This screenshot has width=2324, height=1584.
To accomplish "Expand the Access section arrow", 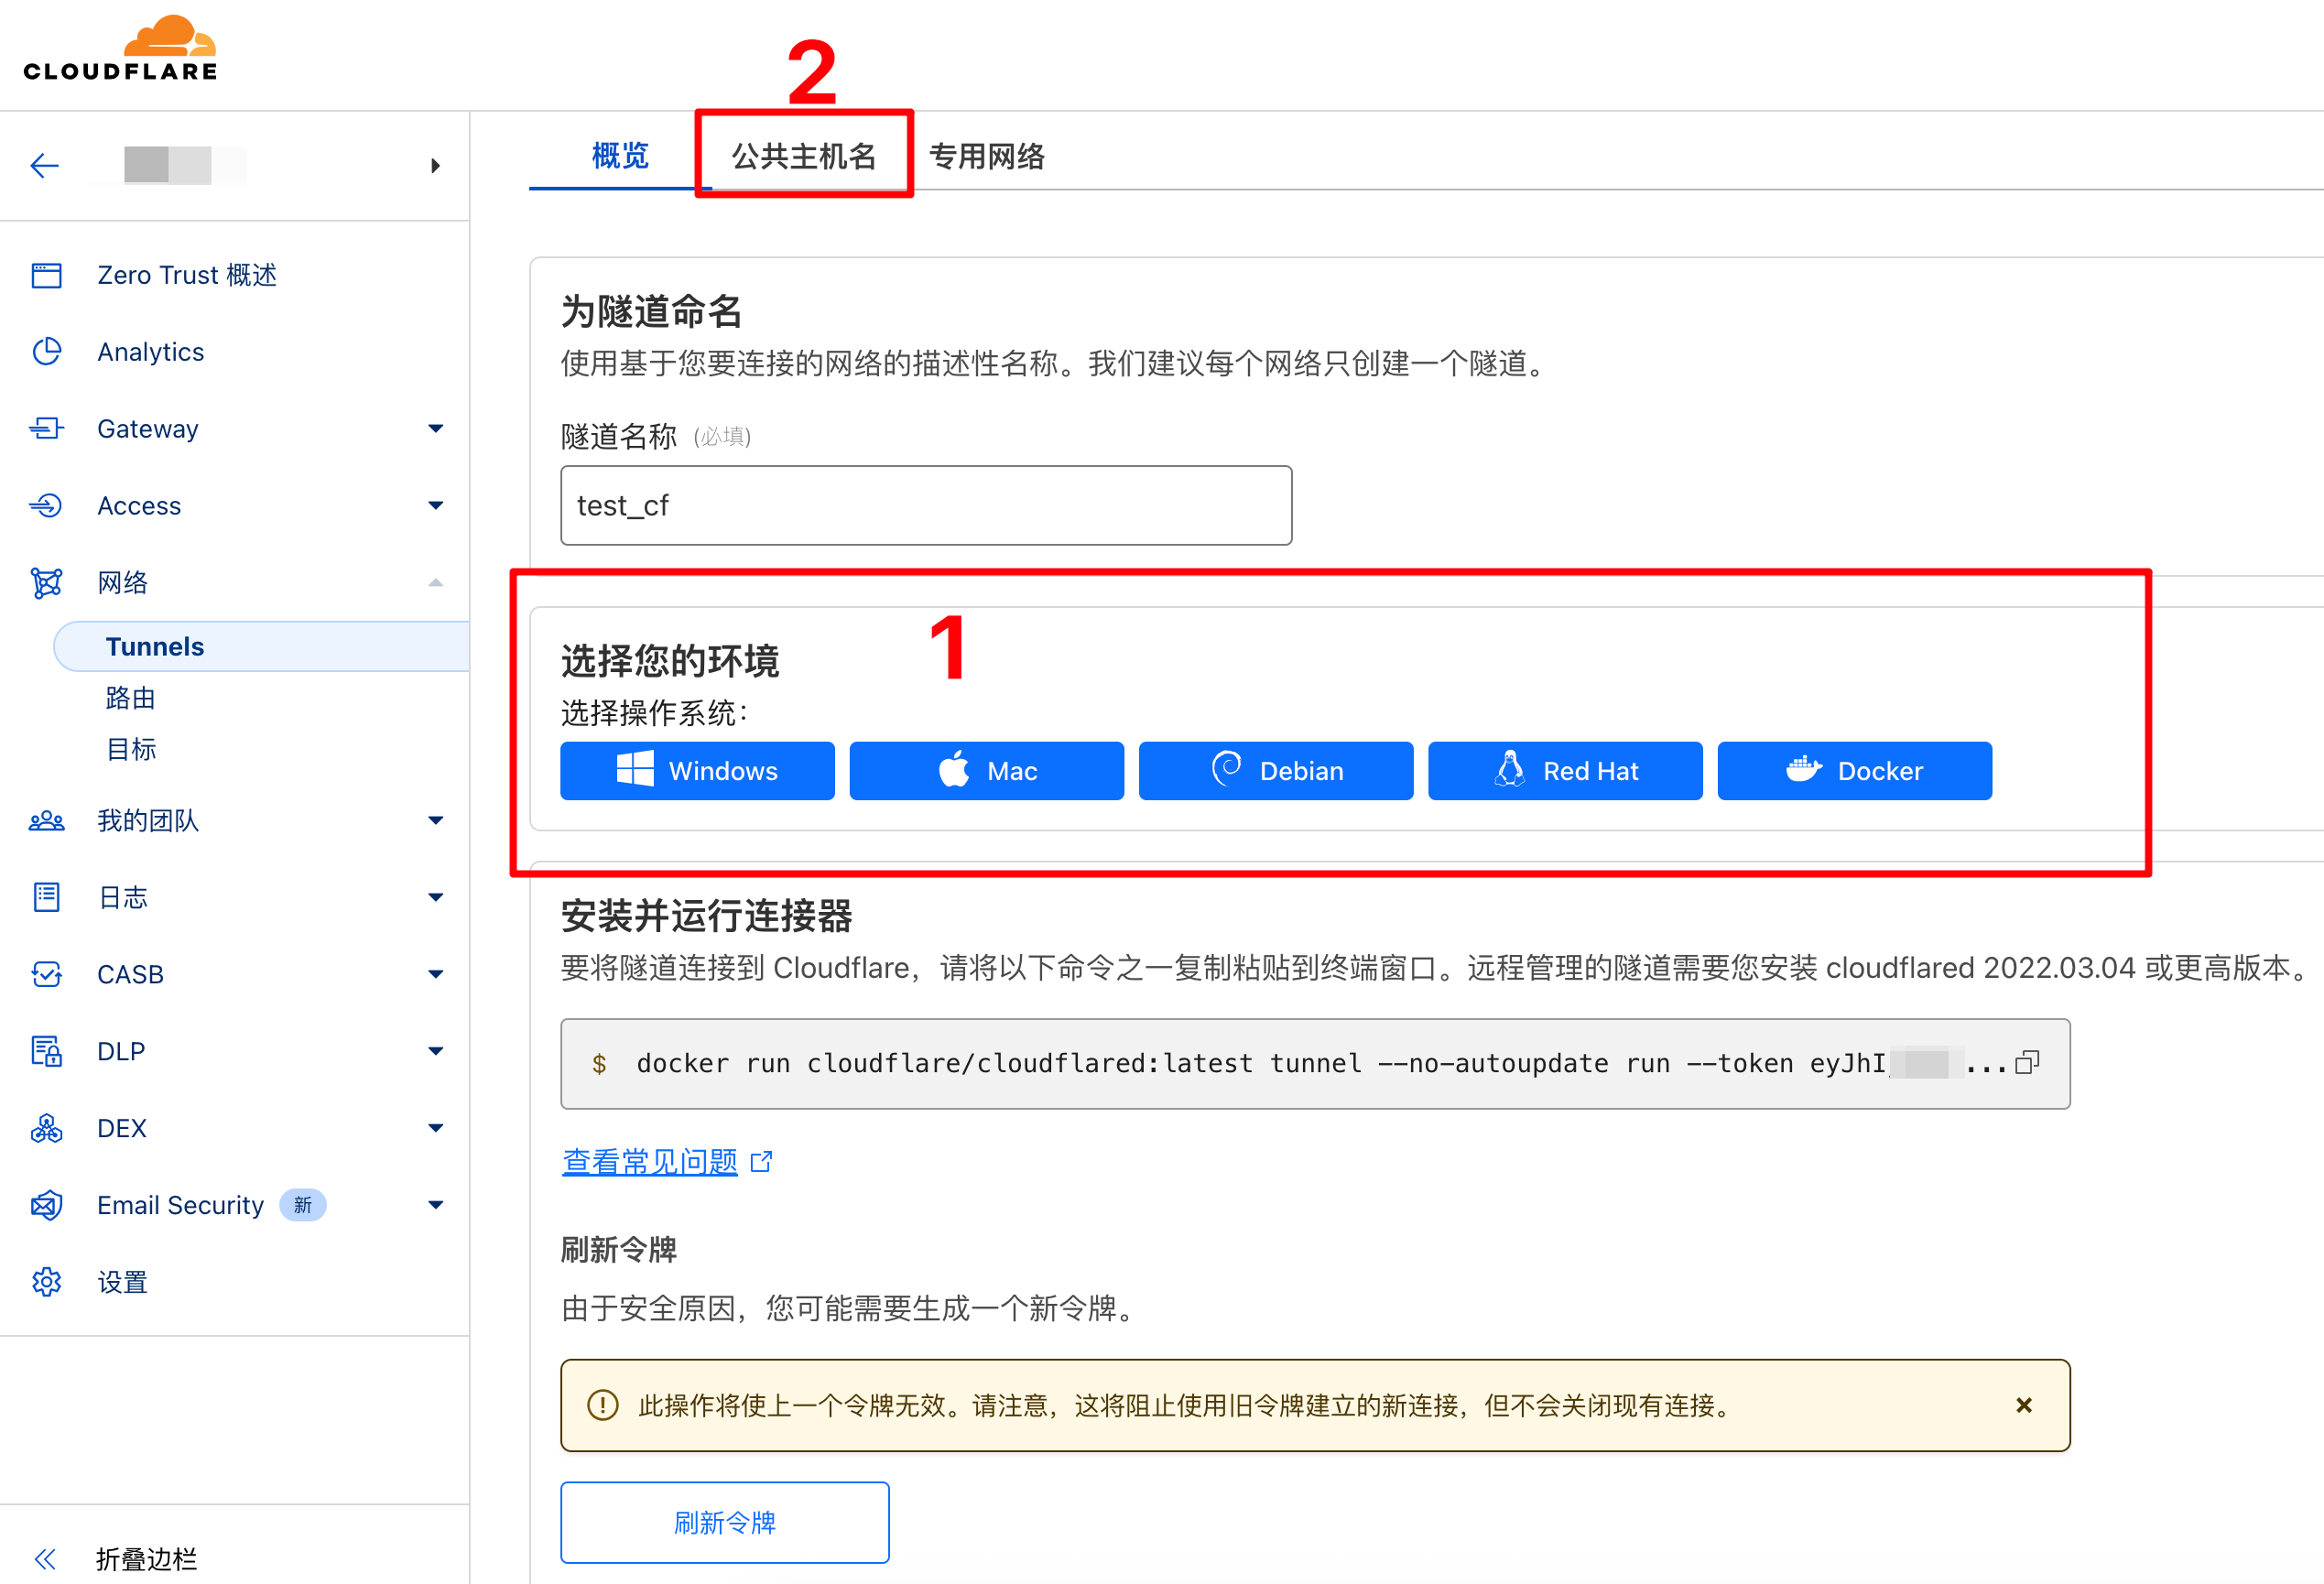I will [x=435, y=506].
